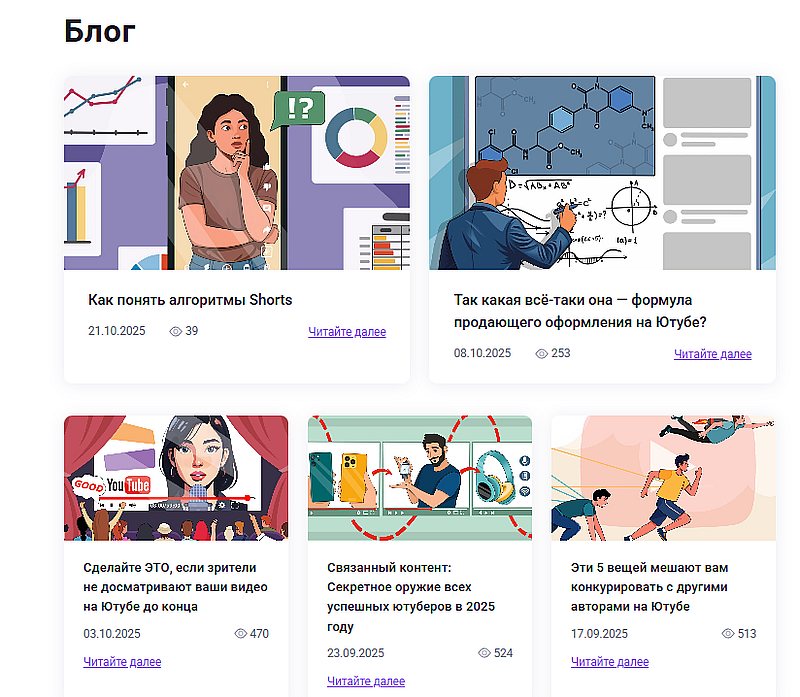Open the Shorts algorithms article thumbnail
Image resolution: width=800 pixels, height=697 pixels.
coord(237,173)
